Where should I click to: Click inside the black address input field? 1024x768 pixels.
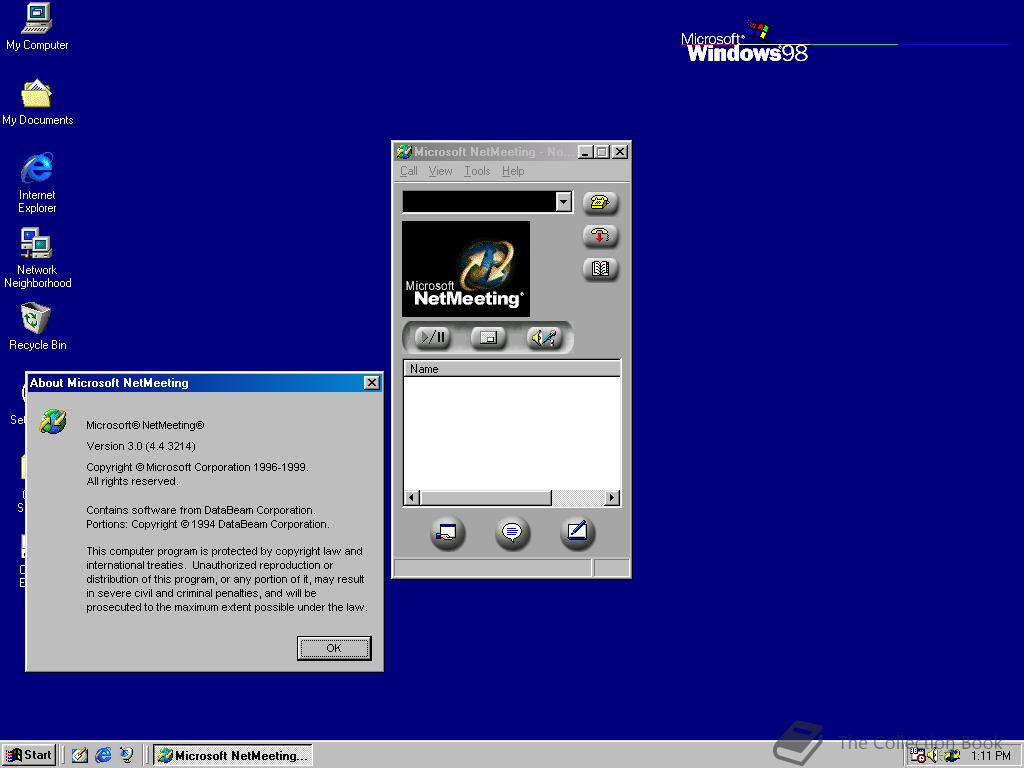[x=479, y=202]
